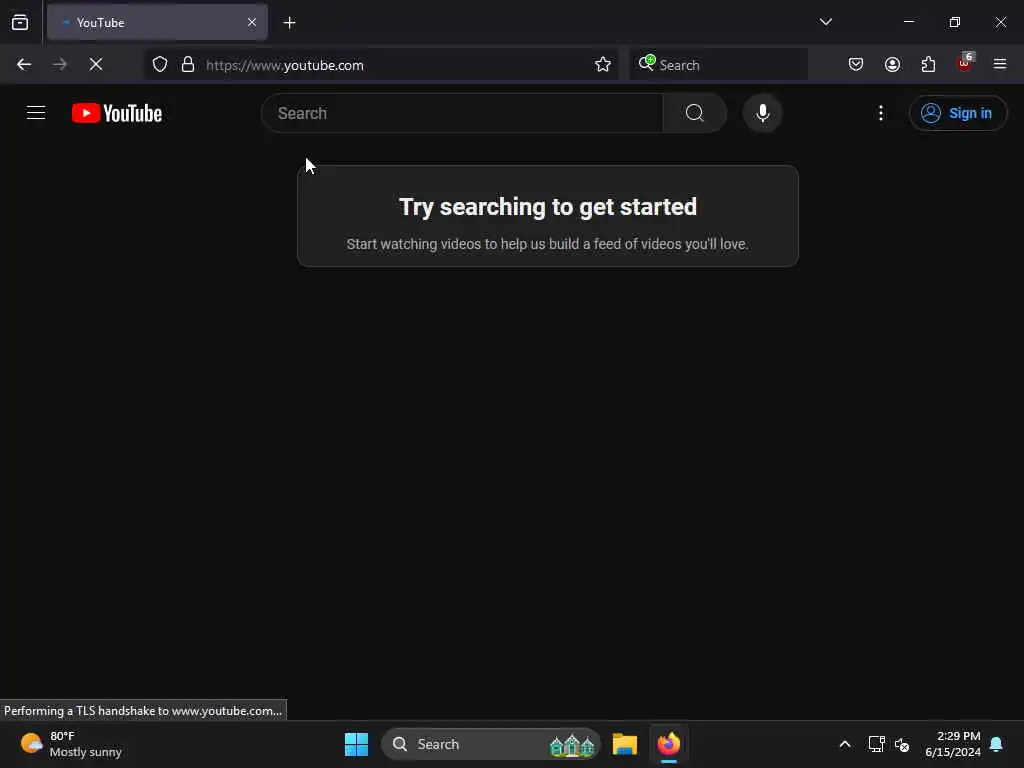Screen dimensions: 1024x768
Task: Select the YouTube tab
Action: coord(157,22)
